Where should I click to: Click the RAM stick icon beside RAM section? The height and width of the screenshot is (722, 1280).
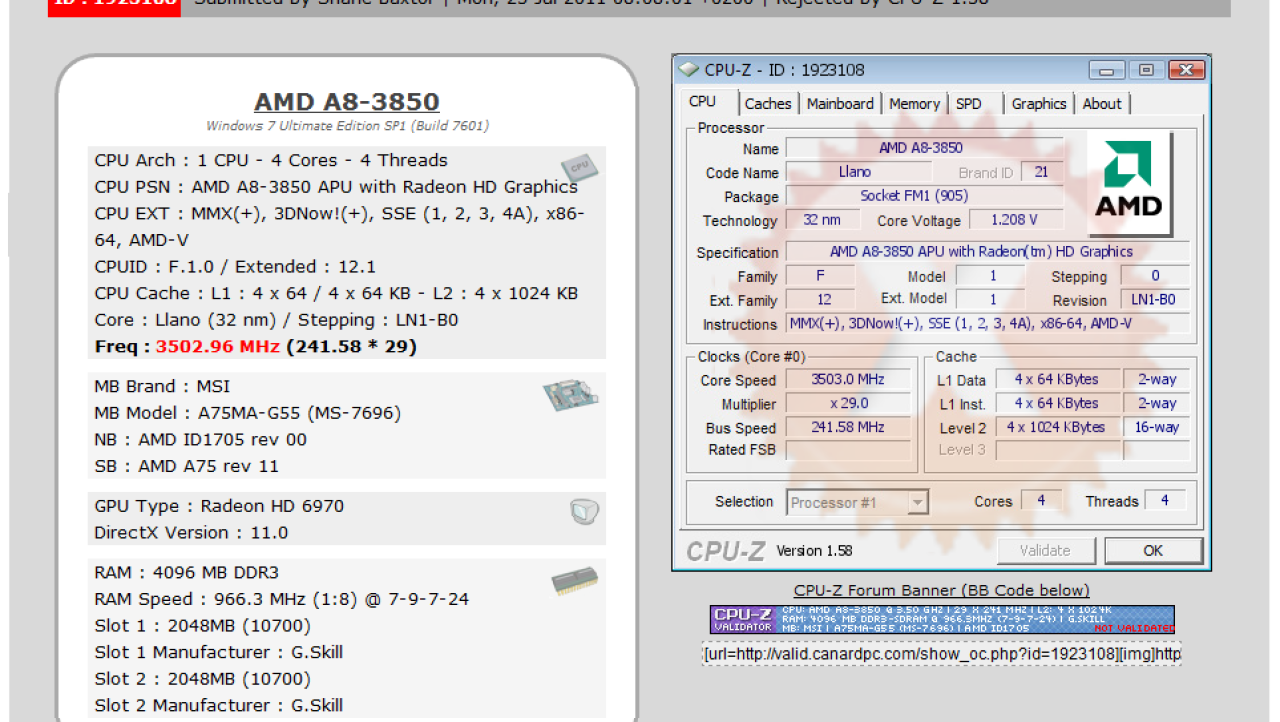(x=575, y=583)
